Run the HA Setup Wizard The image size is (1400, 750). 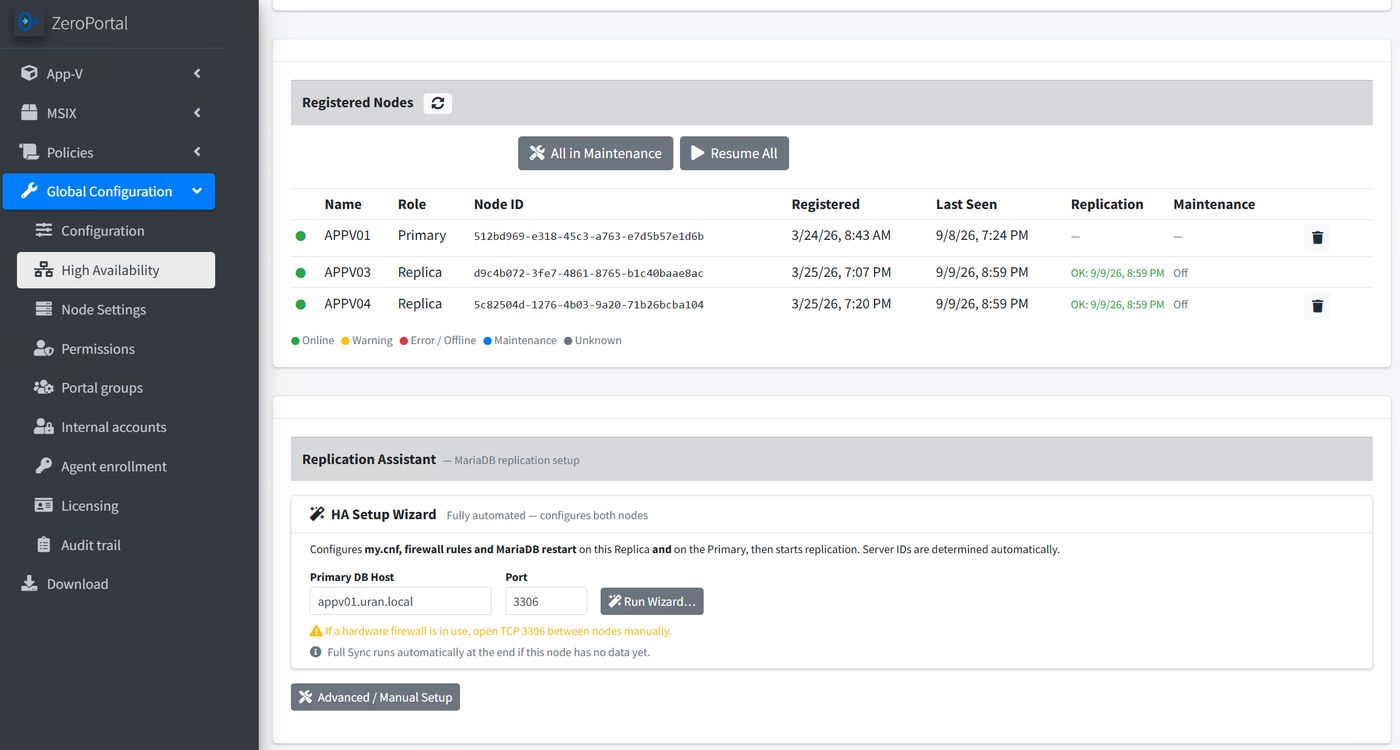pos(652,601)
